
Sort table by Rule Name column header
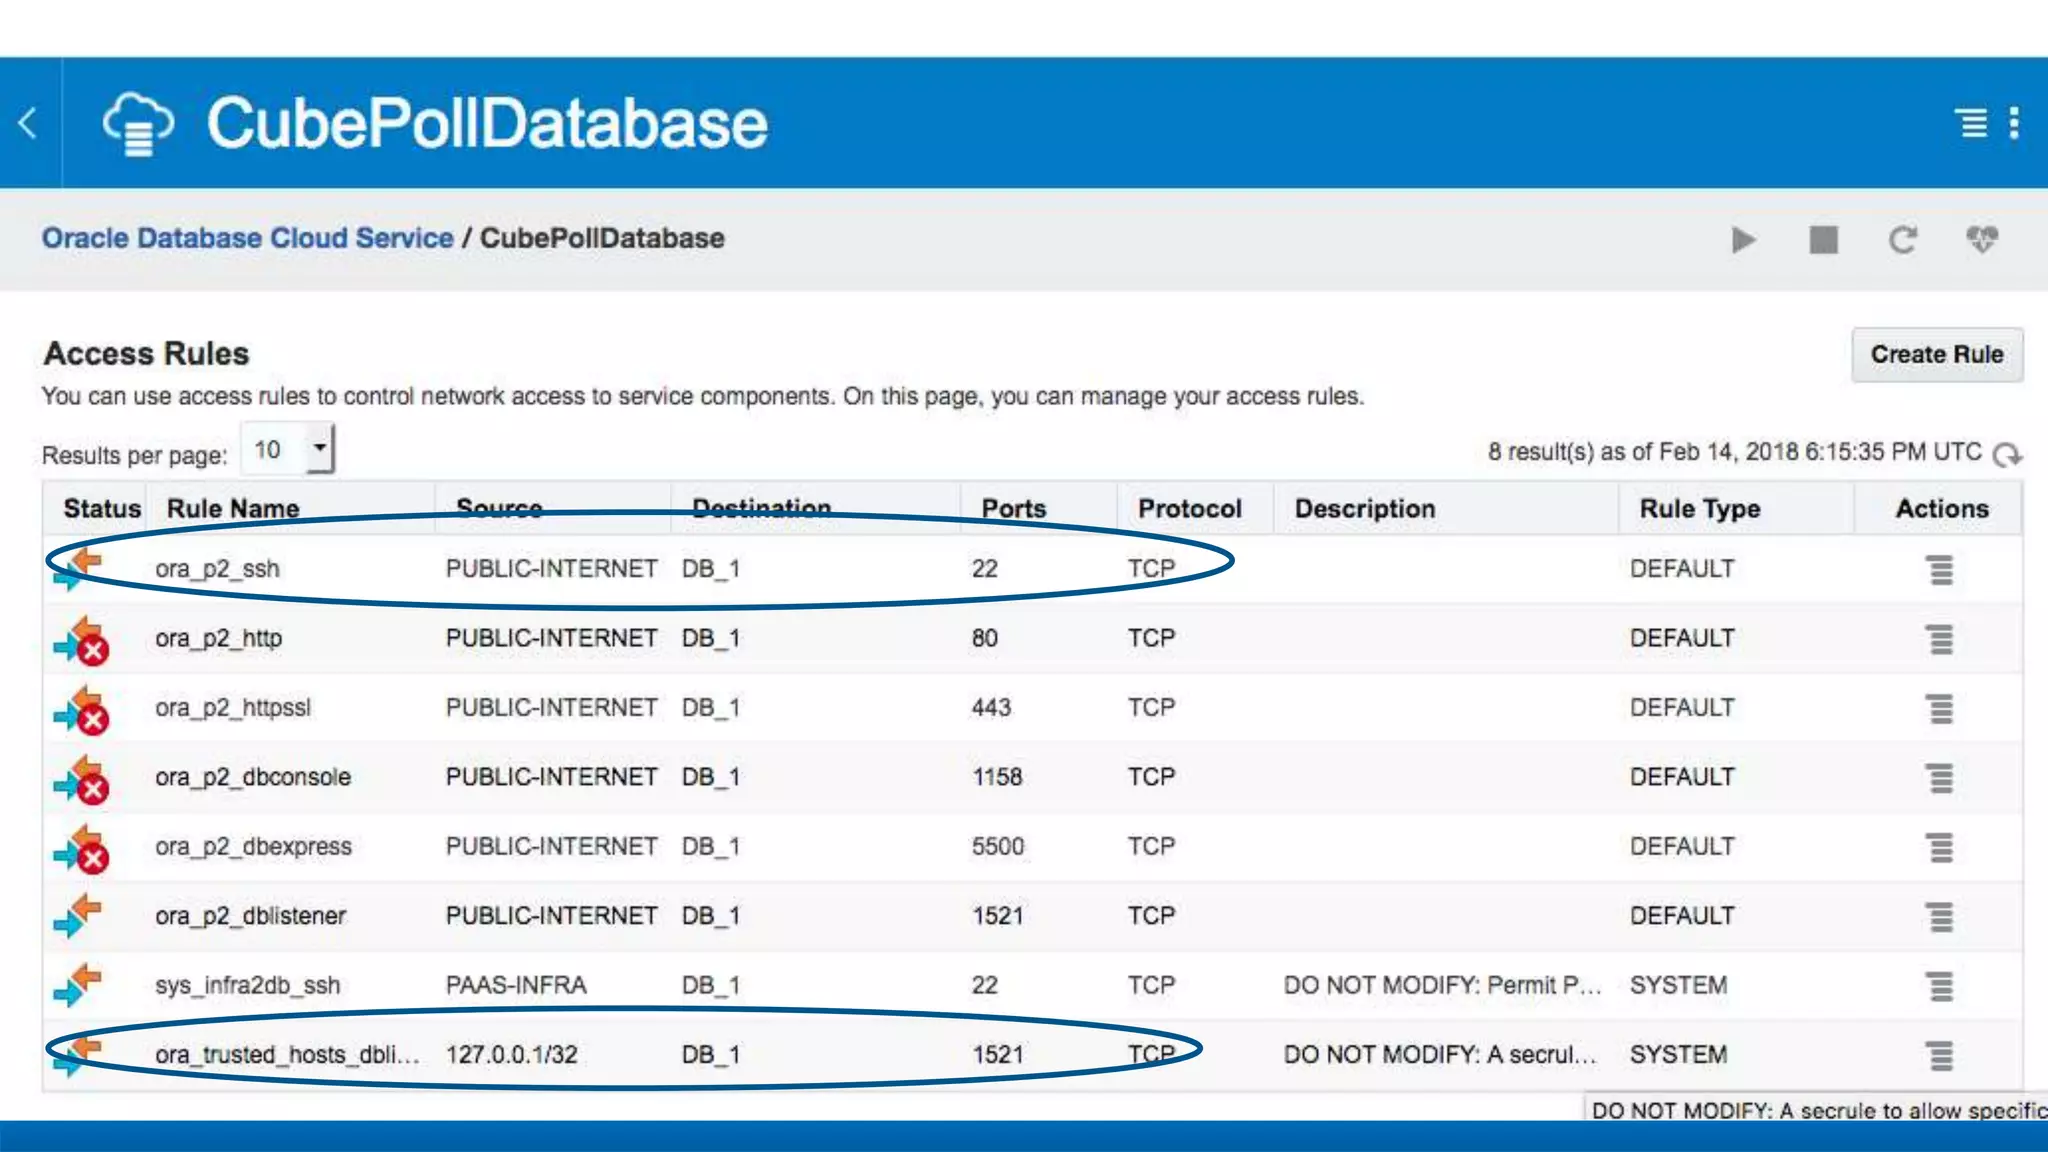click(x=233, y=508)
